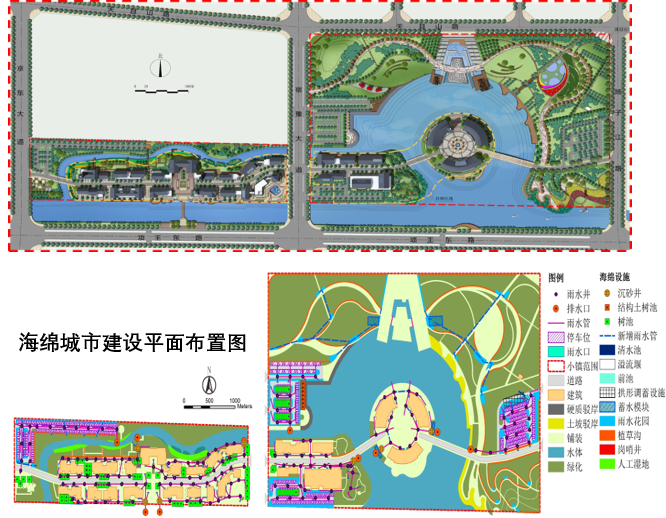The image size is (666, 518).
Task: Click the 图例 legend heading
Action: [x=558, y=277]
